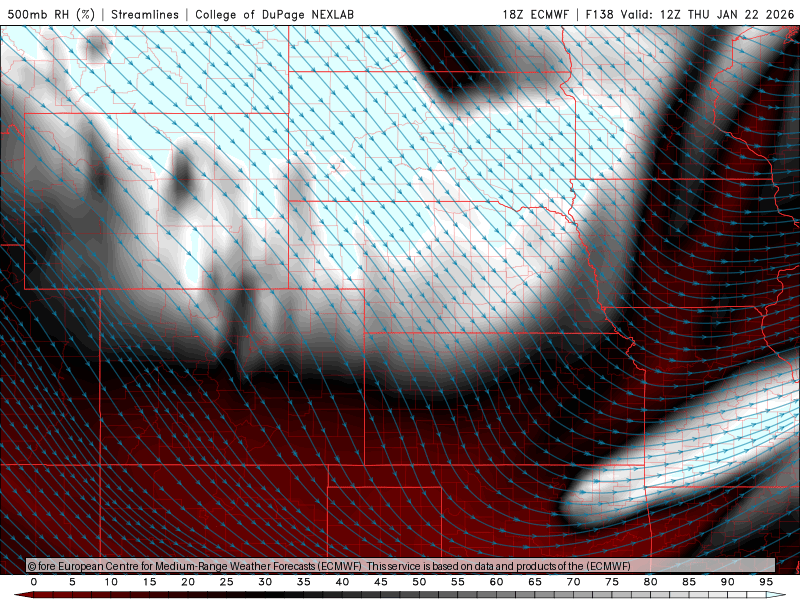Viewport: 800px width, 600px height.
Task: Click the "500mb RH (%)" title text
Action: [51, 14]
